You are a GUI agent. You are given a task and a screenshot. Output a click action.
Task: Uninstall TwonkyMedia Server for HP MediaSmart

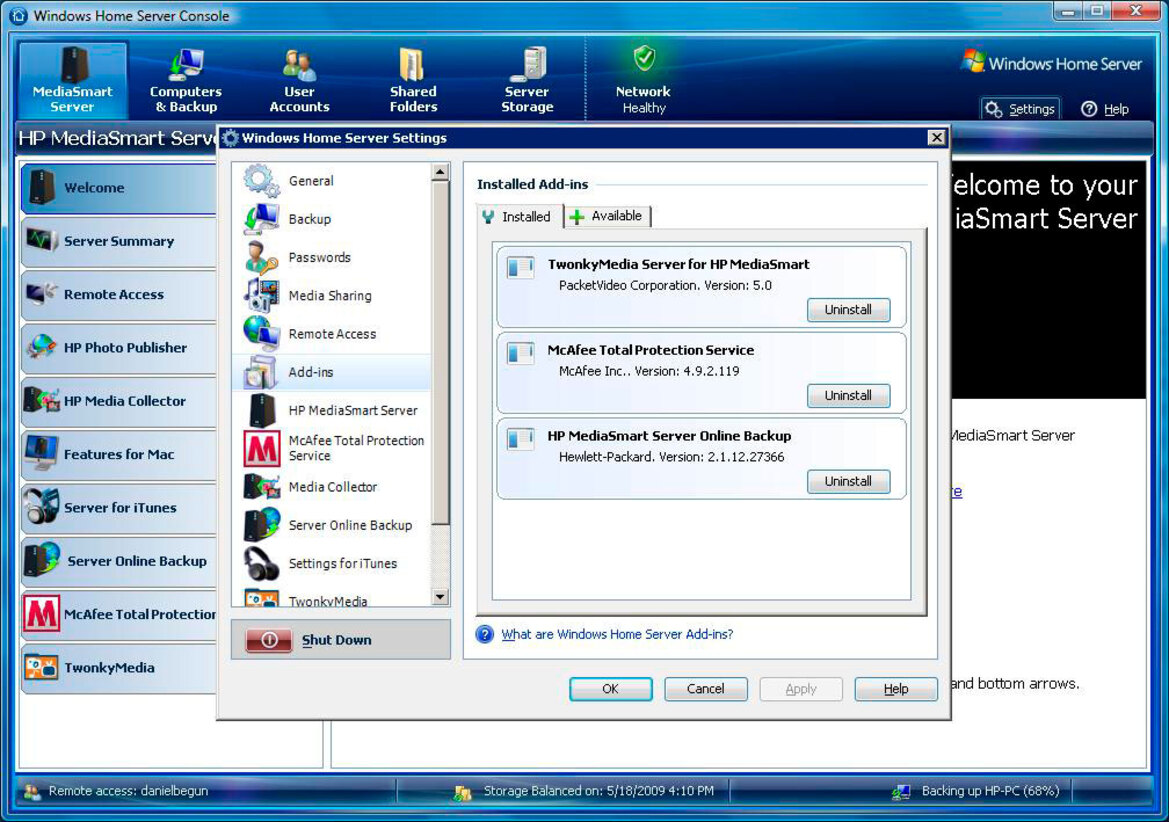click(x=848, y=309)
